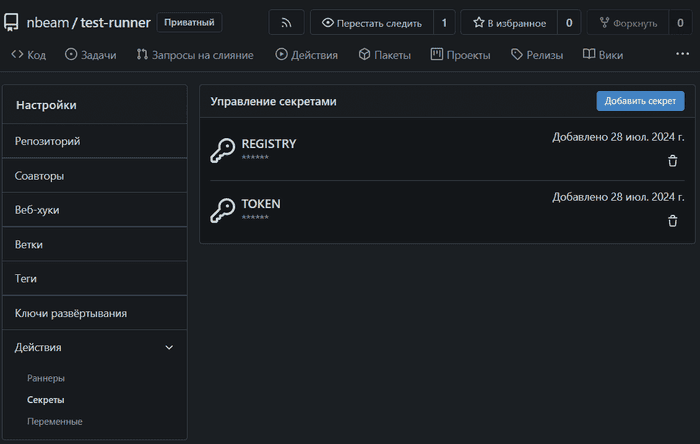700x444 pixels.
Task: Open the three-dots more menu in navigation
Action: point(682,54)
